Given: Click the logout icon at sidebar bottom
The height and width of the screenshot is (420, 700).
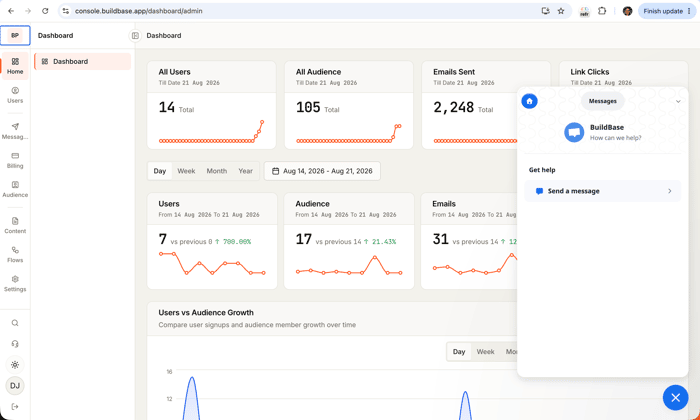Looking at the screenshot, I should (15, 407).
